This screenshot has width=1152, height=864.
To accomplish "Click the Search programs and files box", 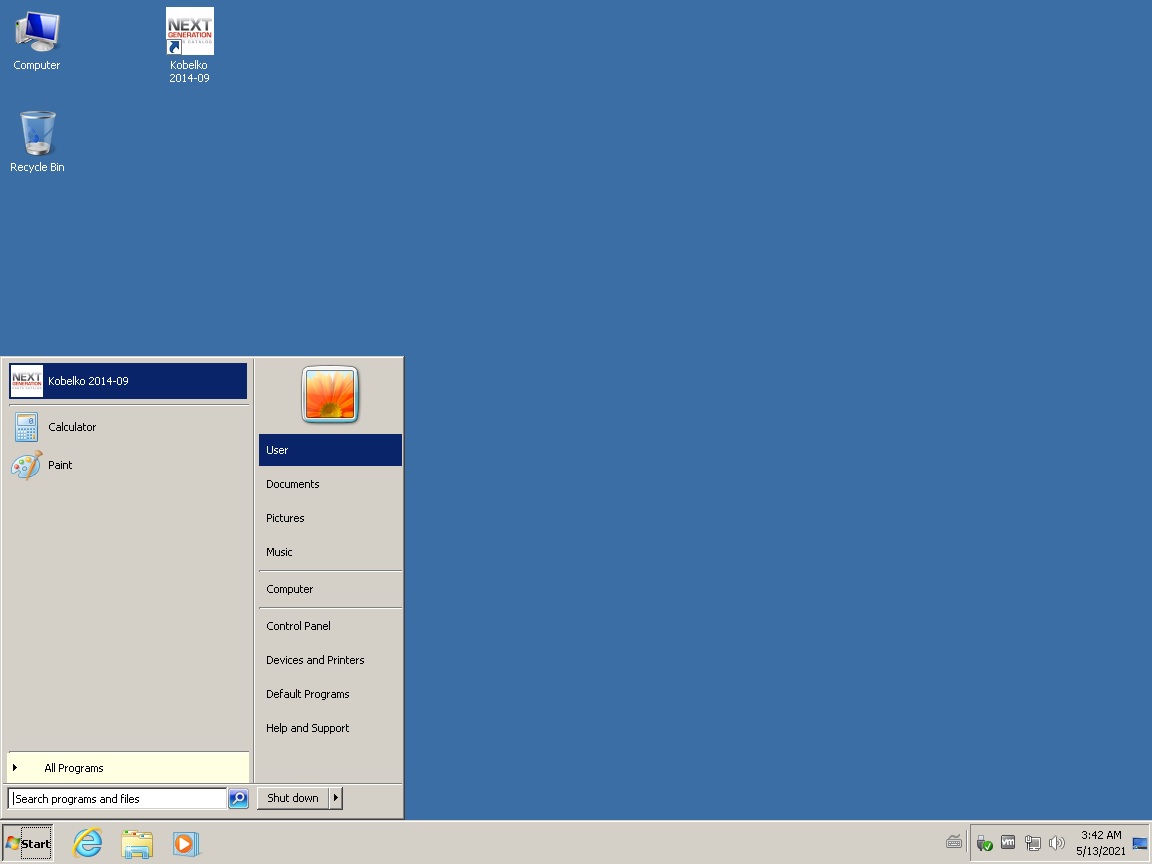I will [x=118, y=799].
